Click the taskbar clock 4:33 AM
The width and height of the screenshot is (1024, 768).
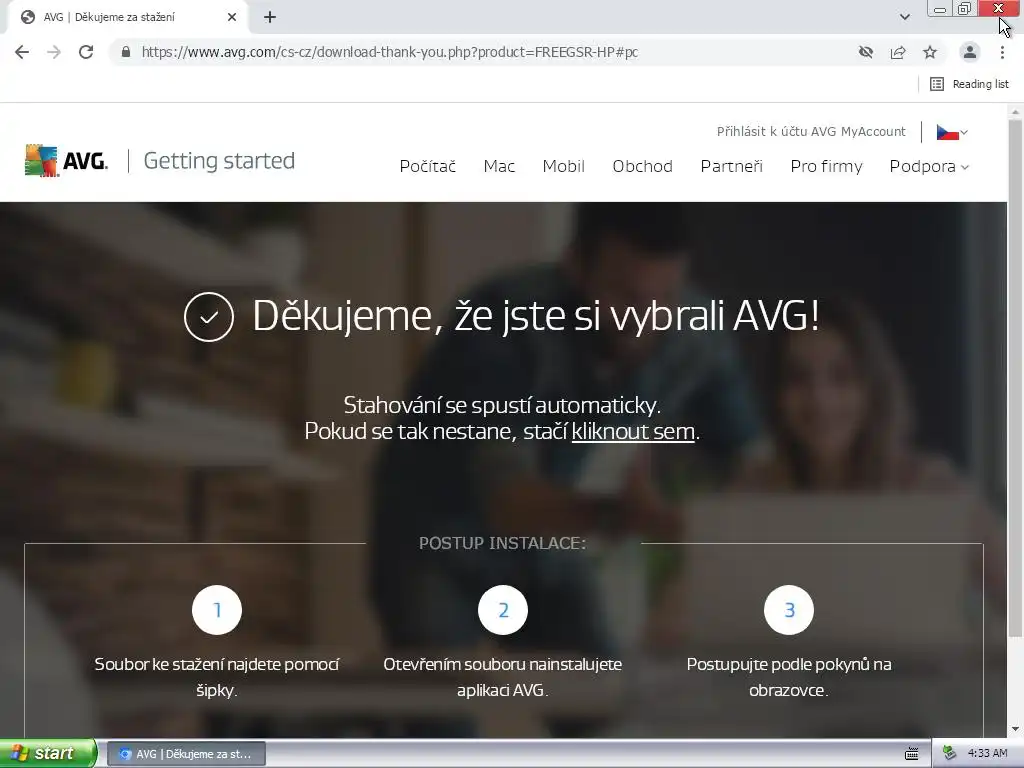tap(987, 753)
